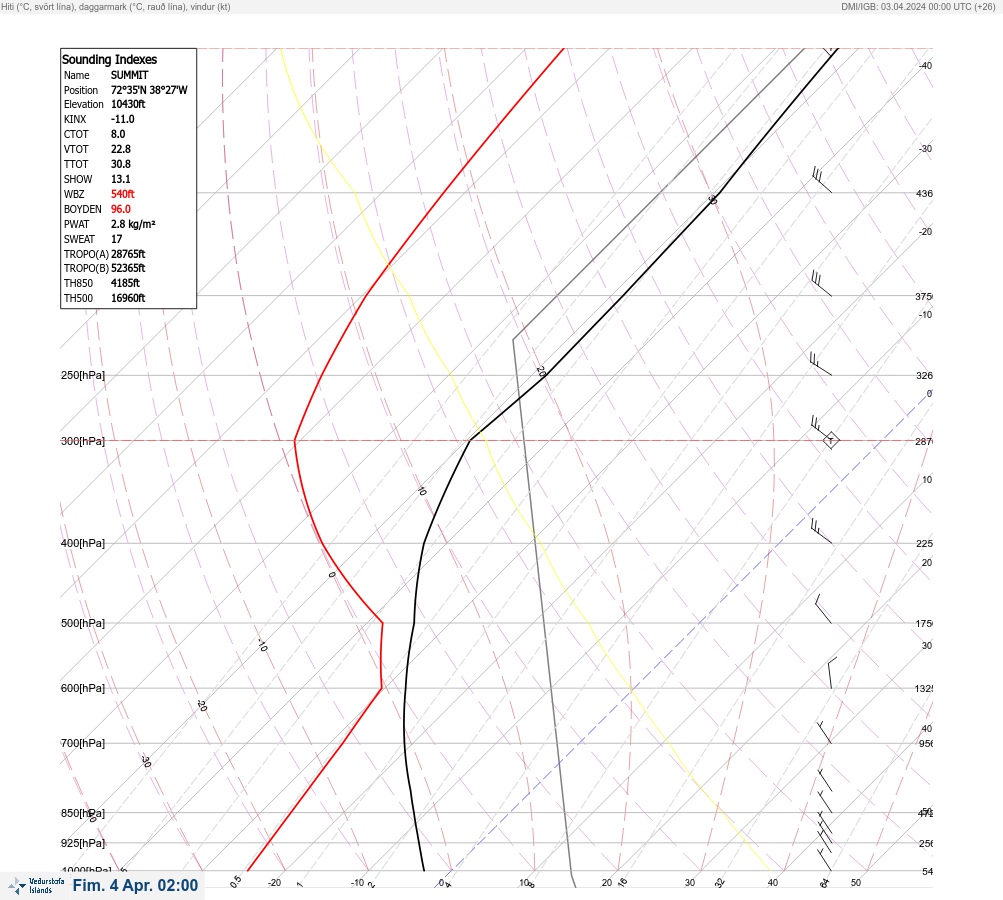
Task: Click the TROPO(B) value '52365ft'
Action: [x=128, y=268]
